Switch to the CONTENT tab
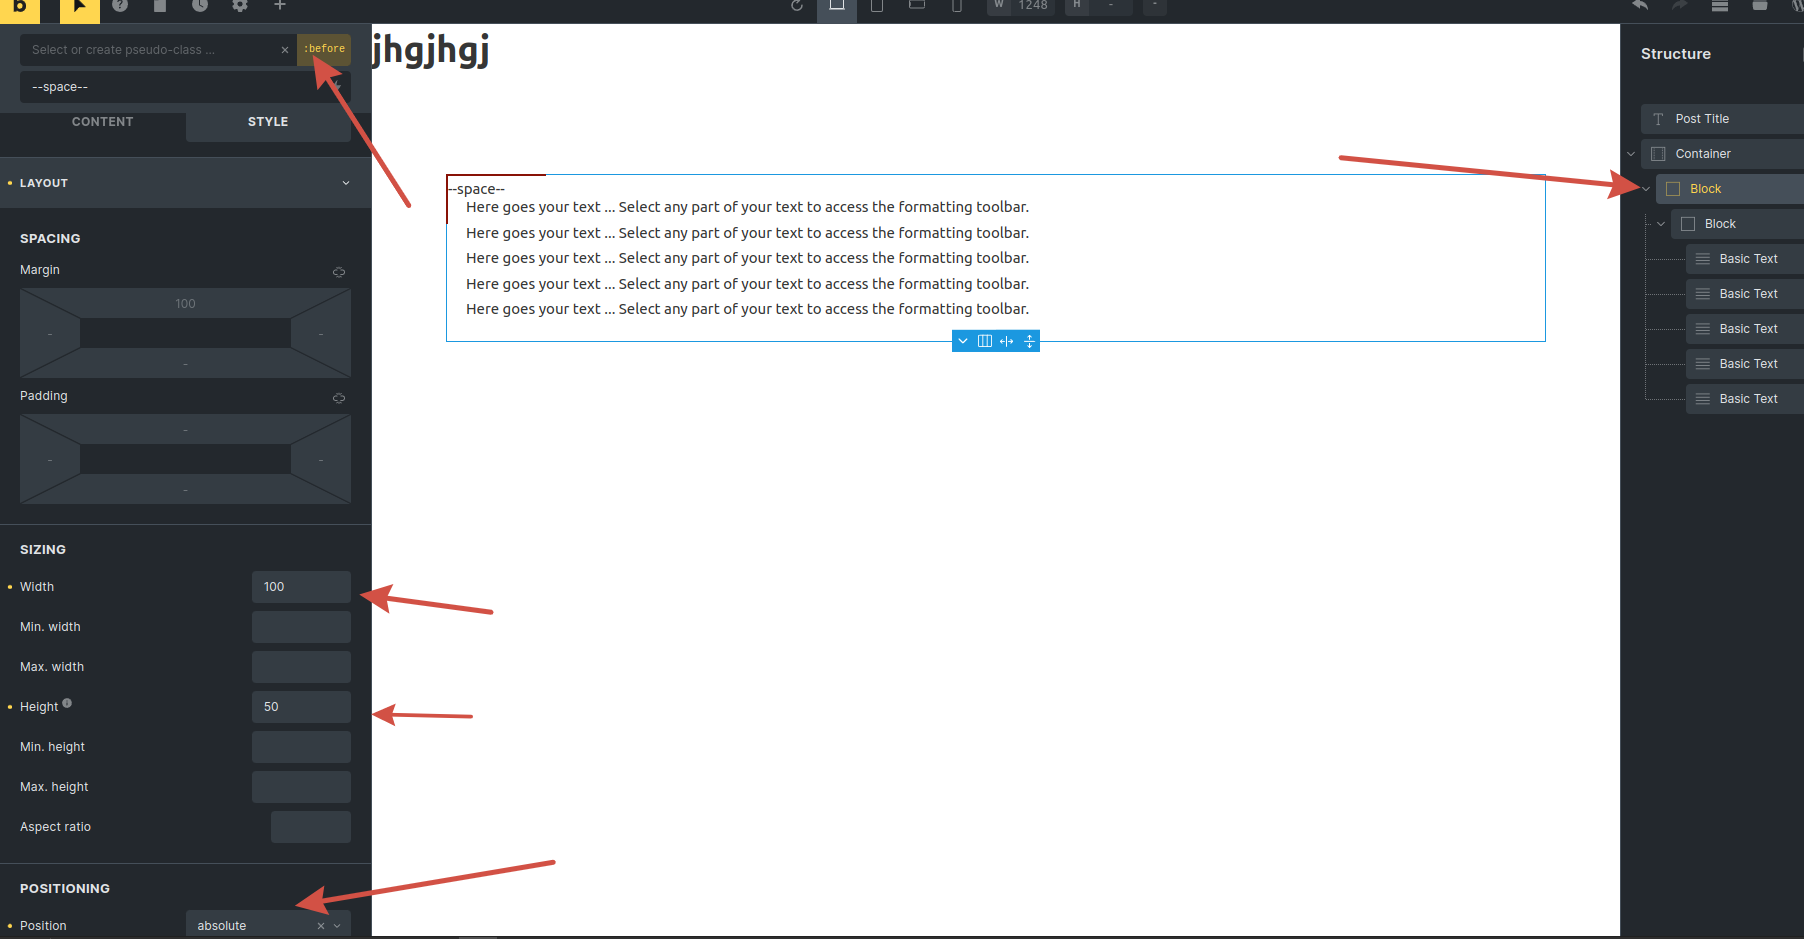1804x939 pixels. tap(102, 122)
